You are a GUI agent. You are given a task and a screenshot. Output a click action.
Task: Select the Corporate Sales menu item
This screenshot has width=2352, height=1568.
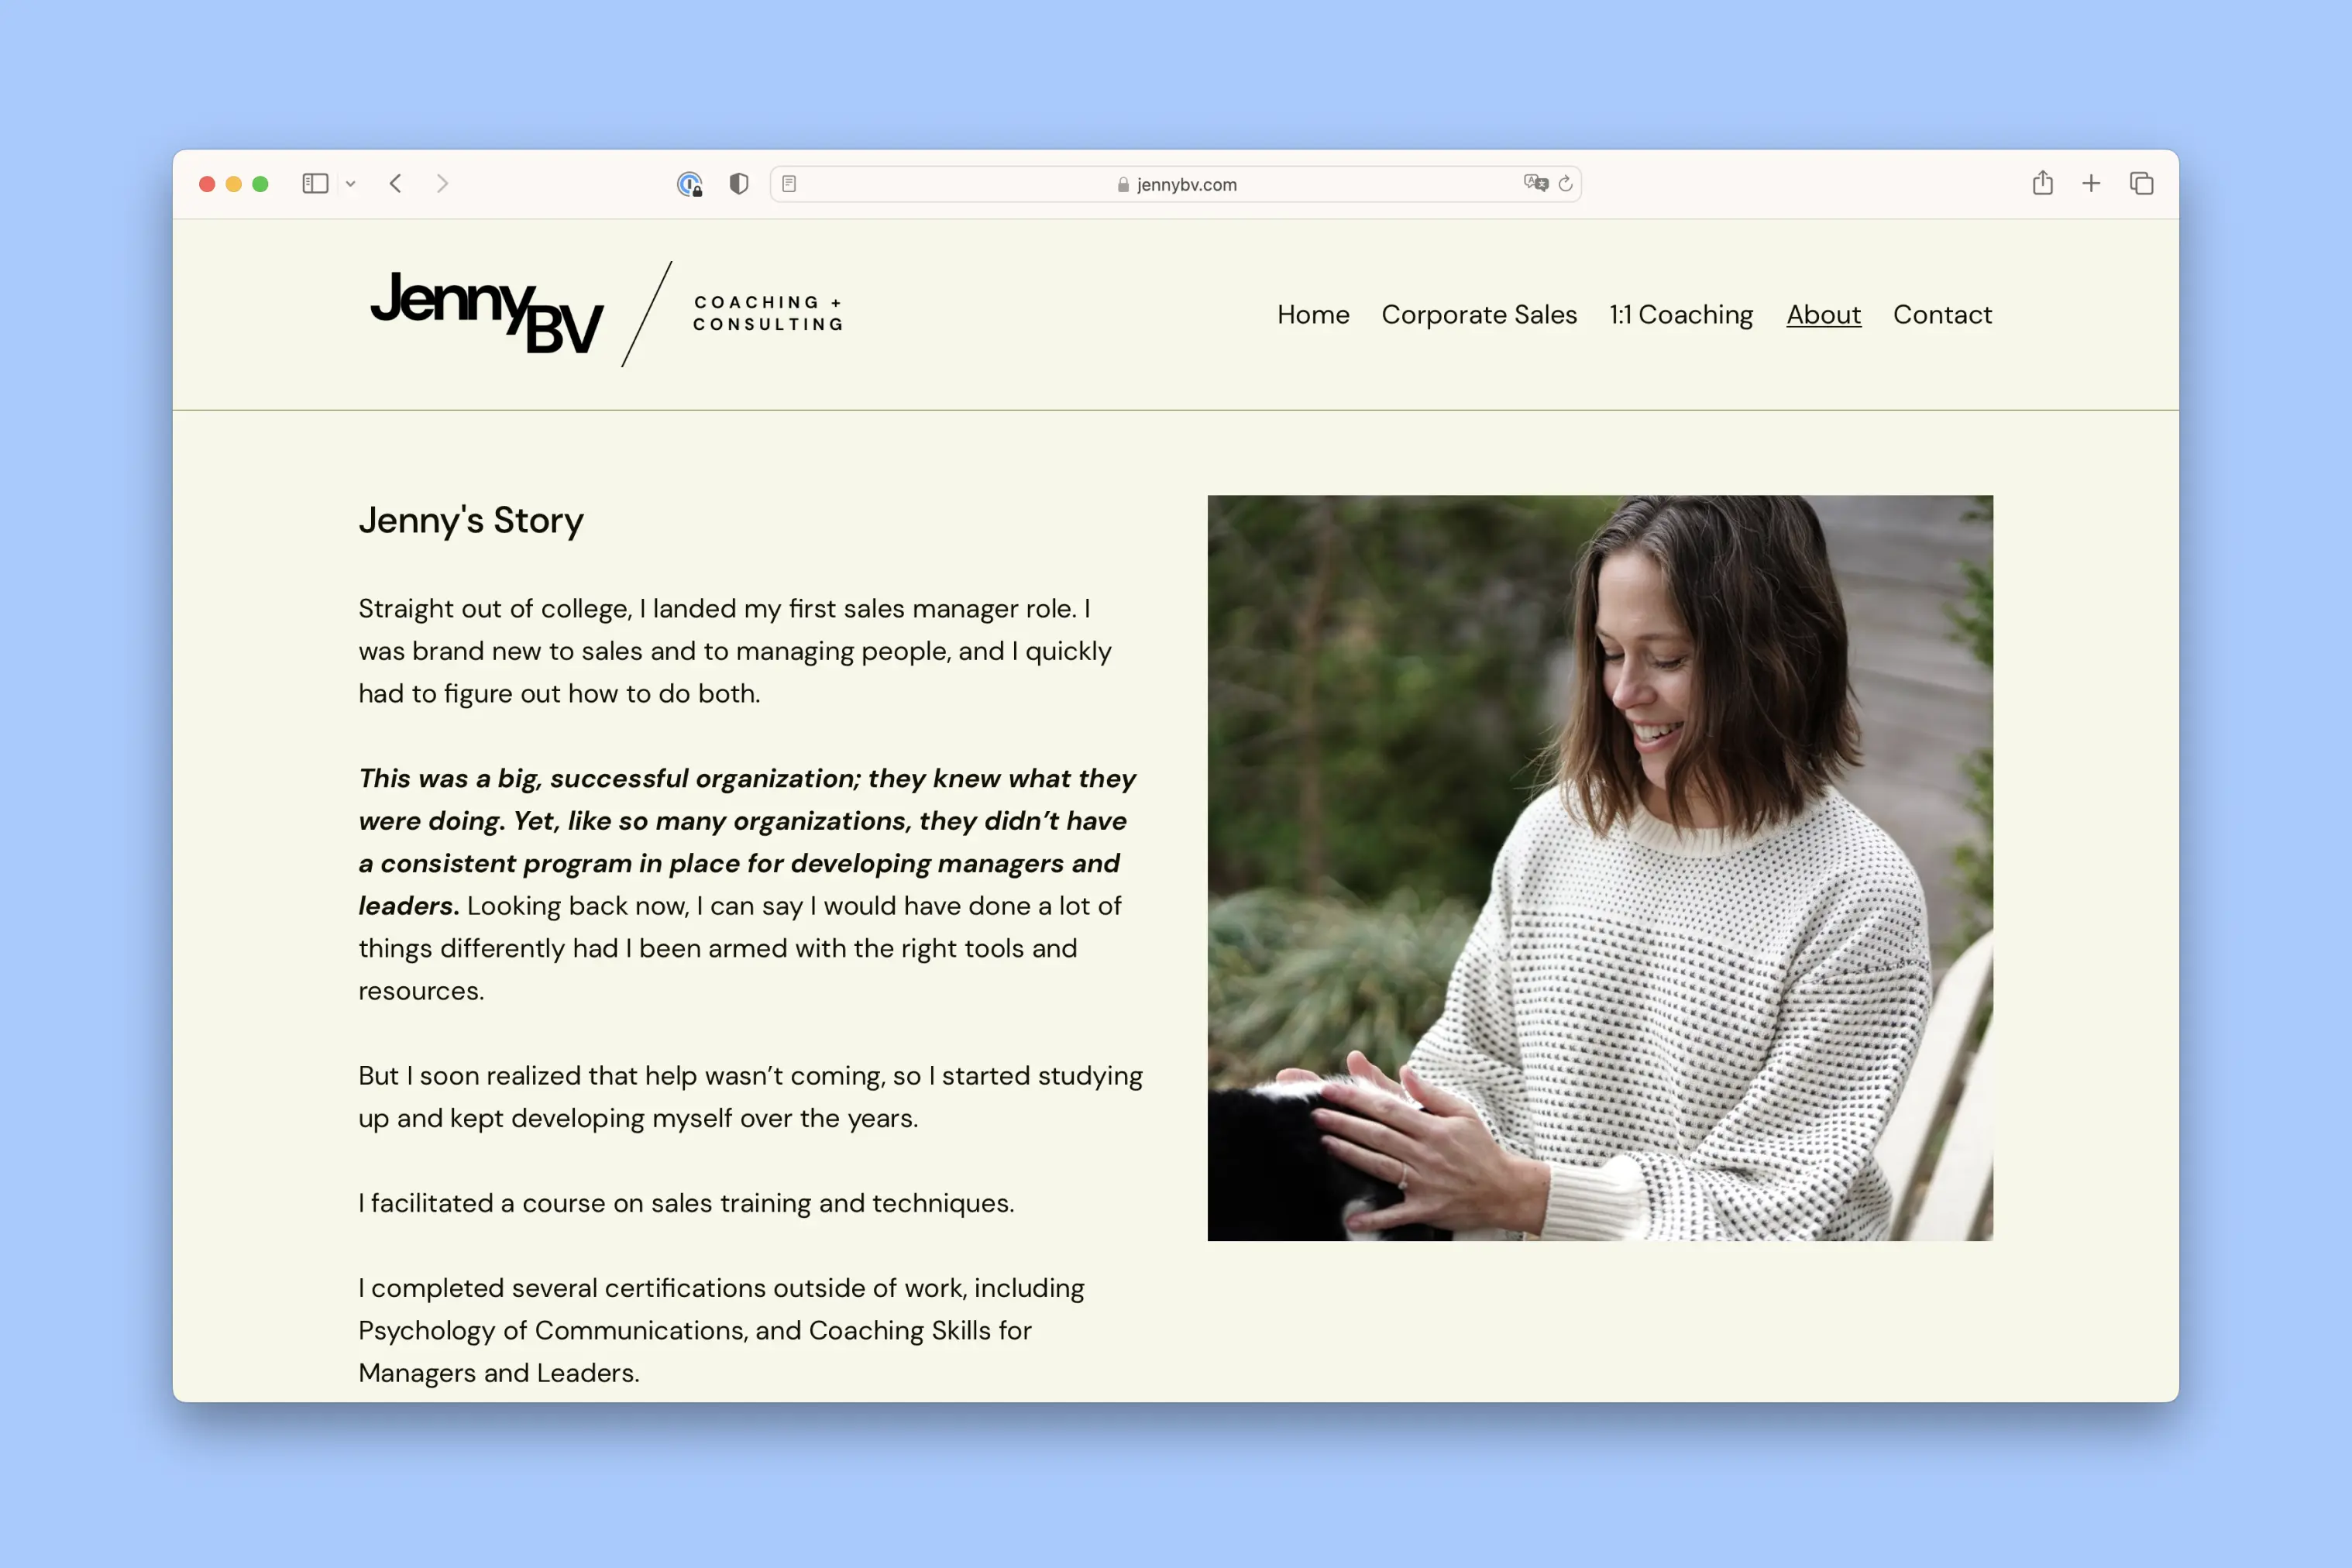(x=1479, y=315)
